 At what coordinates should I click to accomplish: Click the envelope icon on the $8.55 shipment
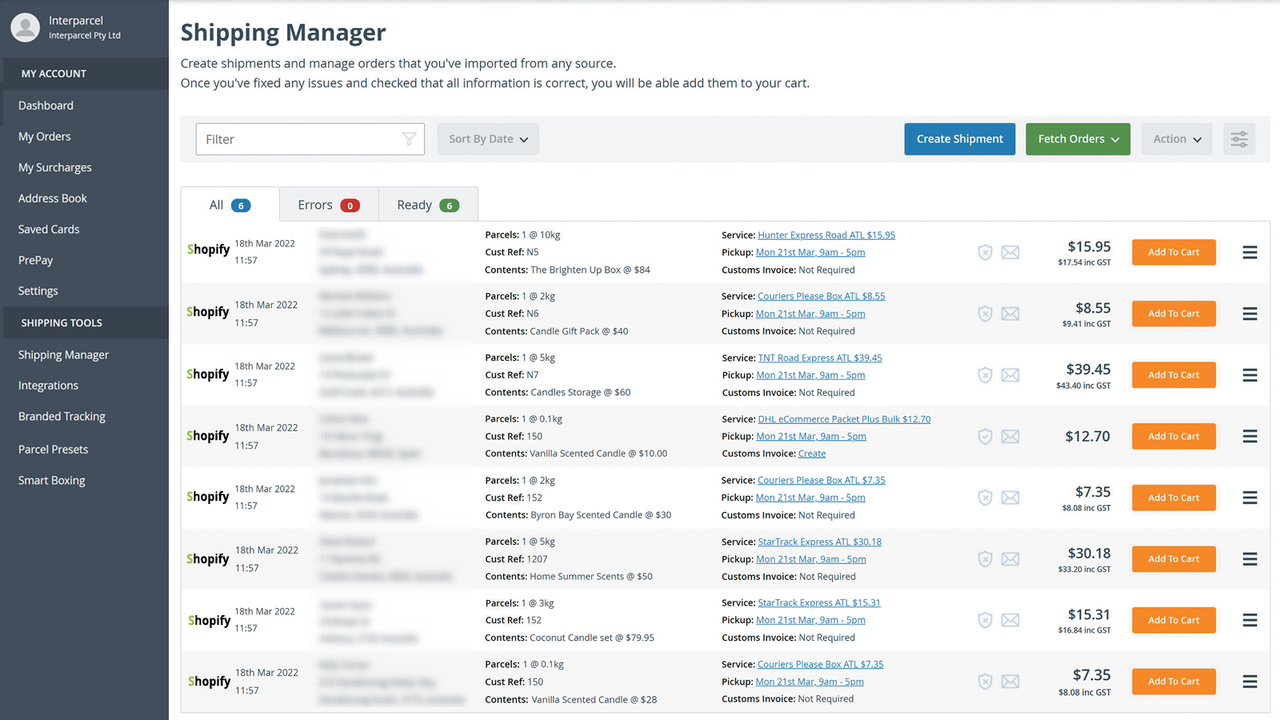(1010, 313)
